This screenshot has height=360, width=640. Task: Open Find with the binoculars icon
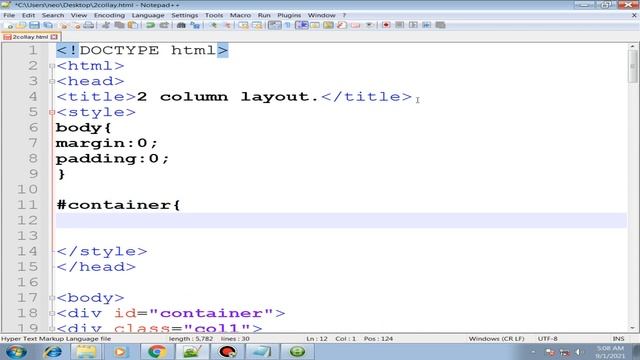(x=181, y=25)
